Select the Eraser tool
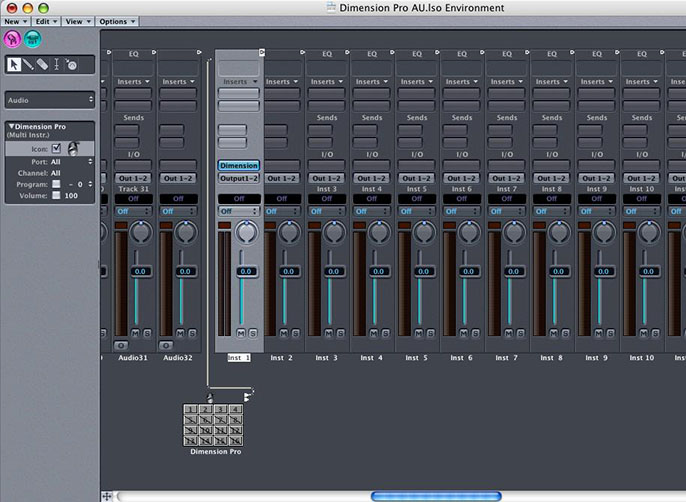686x502 pixels. coord(42,65)
